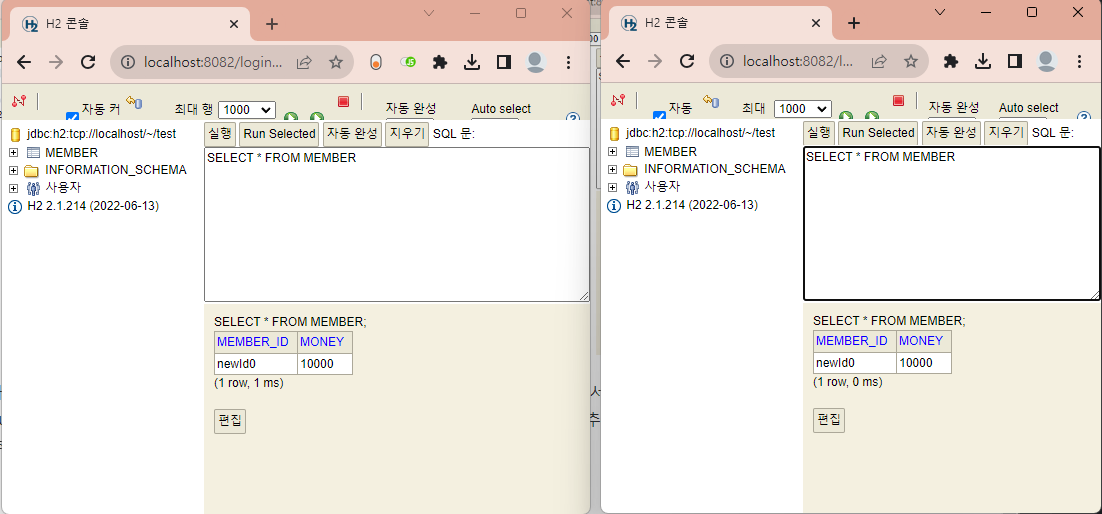
Task: Click the Disconnect icon in right window
Action: coord(618,101)
